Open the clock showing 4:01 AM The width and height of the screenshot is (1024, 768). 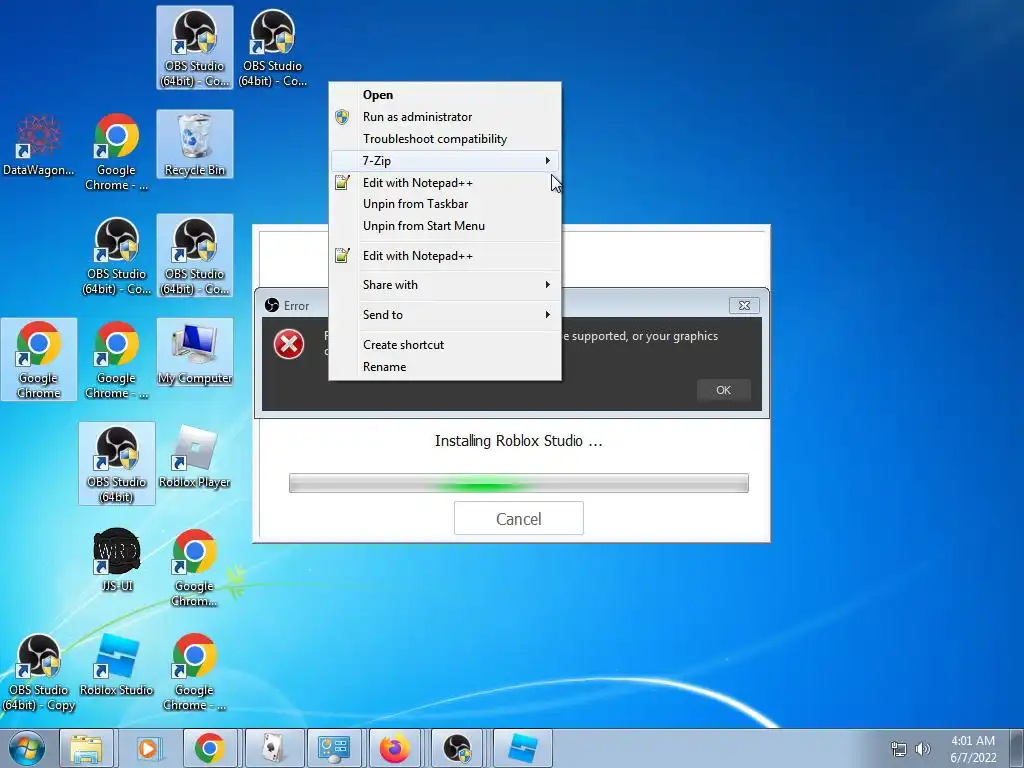tap(973, 749)
